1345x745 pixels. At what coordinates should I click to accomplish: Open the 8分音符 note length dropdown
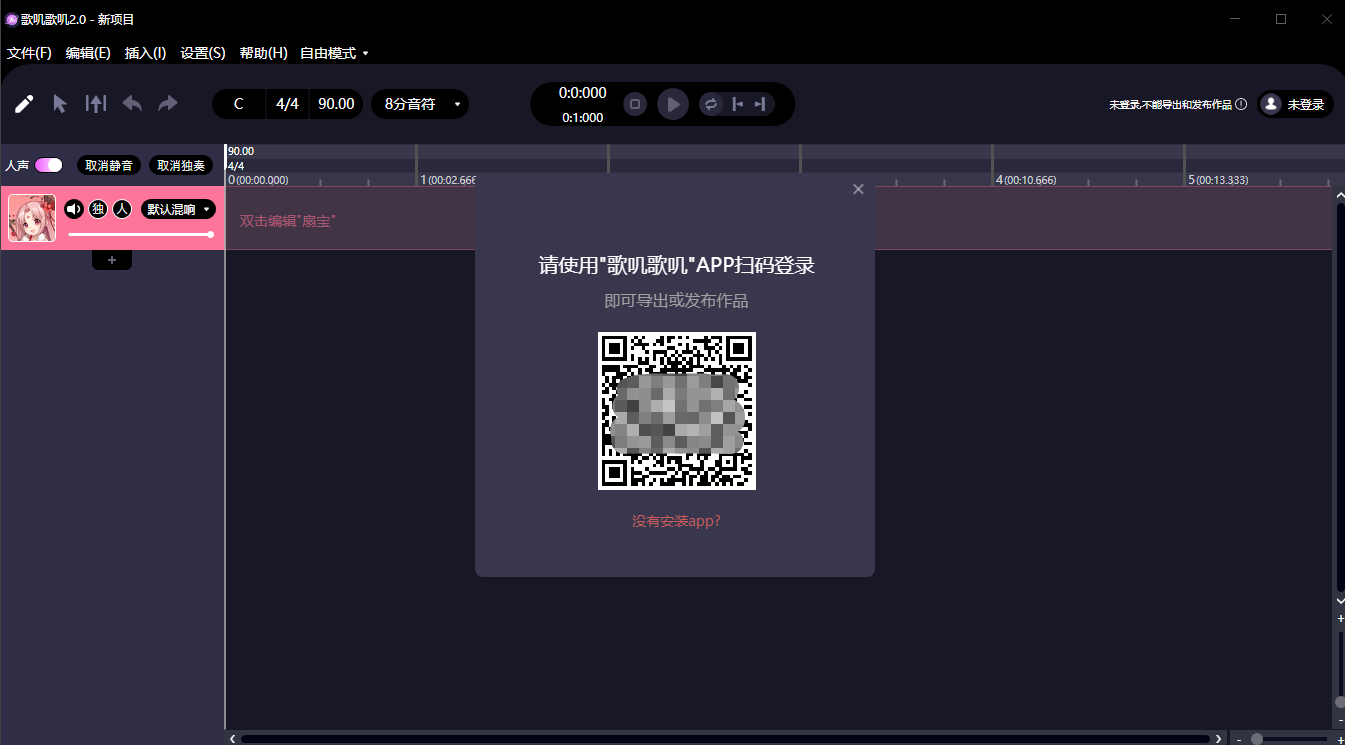pyautogui.click(x=420, y=104)
